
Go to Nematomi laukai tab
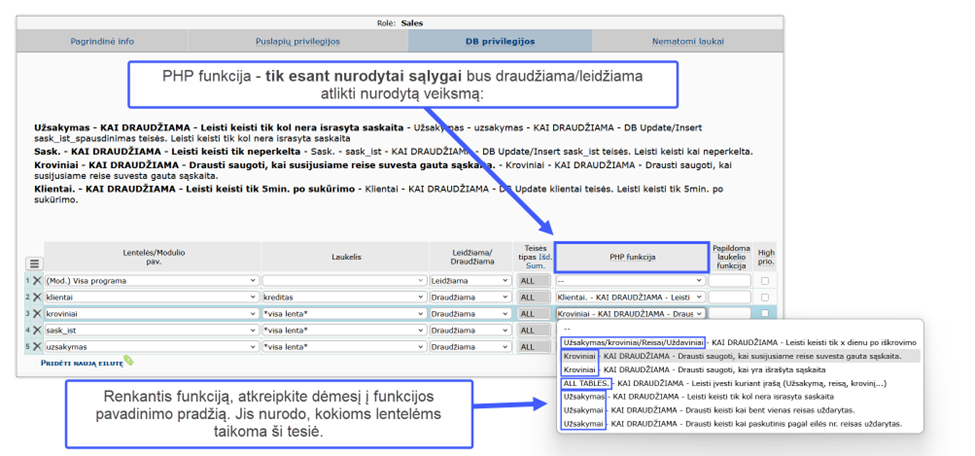pos(688,42)
